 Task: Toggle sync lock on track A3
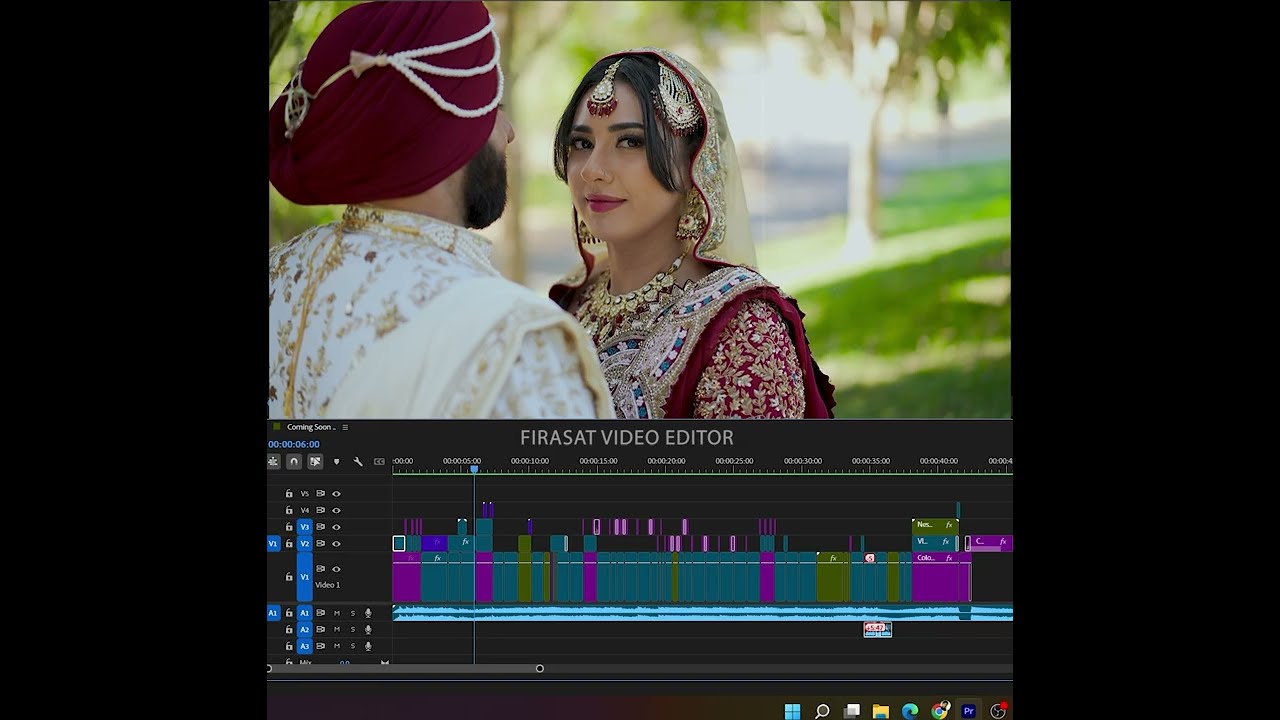[321, 646]
